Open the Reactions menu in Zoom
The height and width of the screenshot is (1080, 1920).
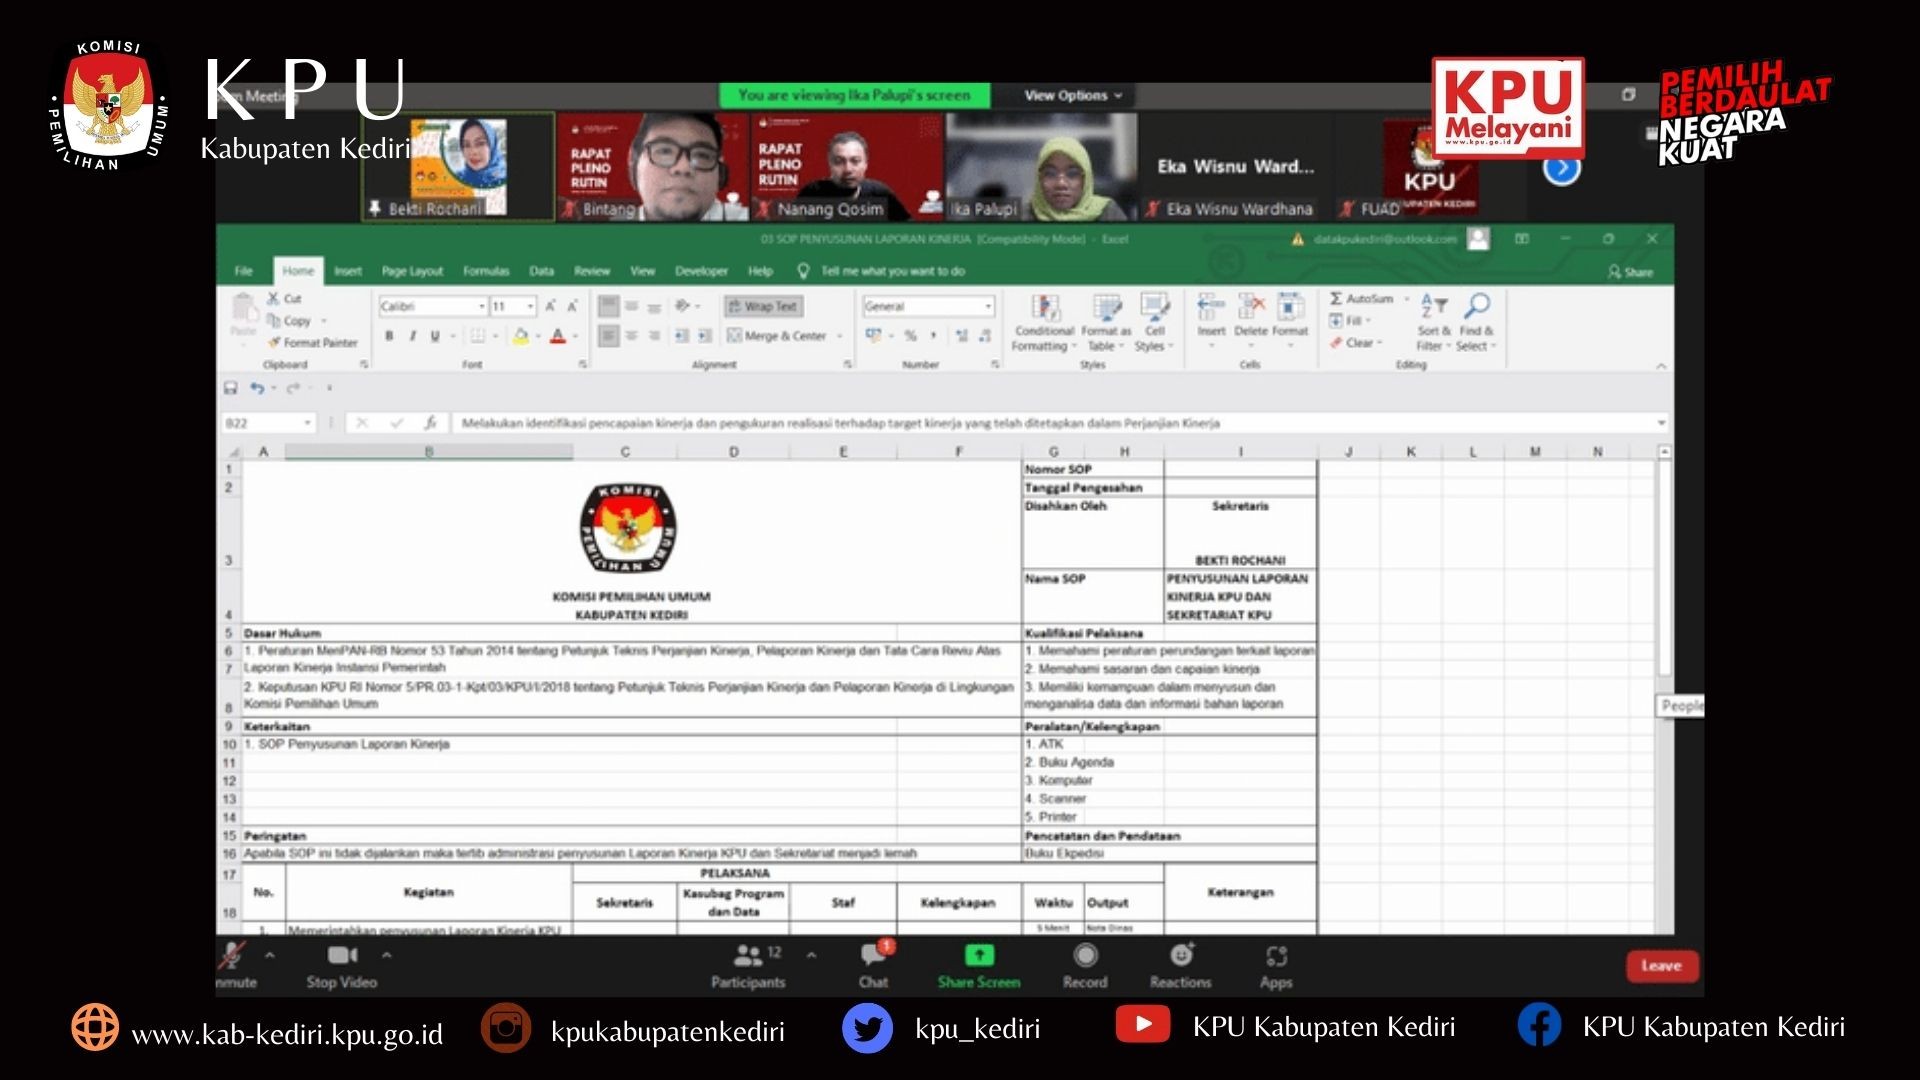coord(1181,956)
